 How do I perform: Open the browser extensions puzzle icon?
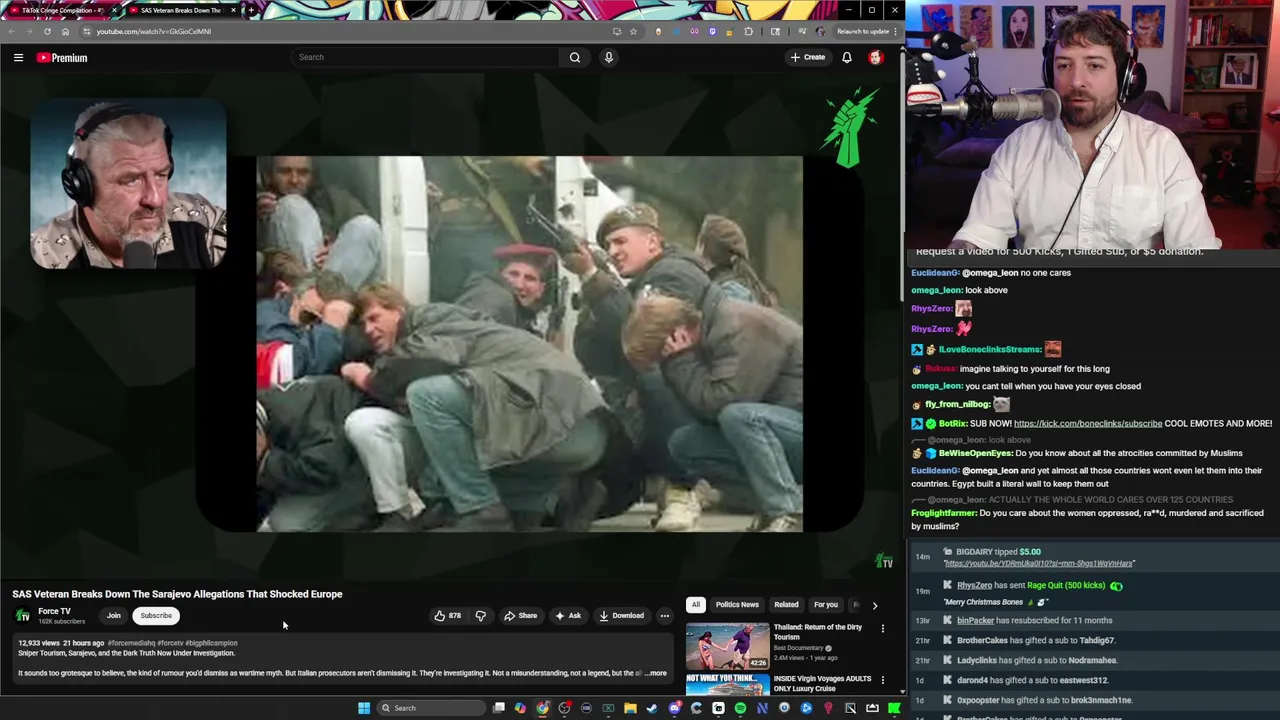tap(748, 31)
